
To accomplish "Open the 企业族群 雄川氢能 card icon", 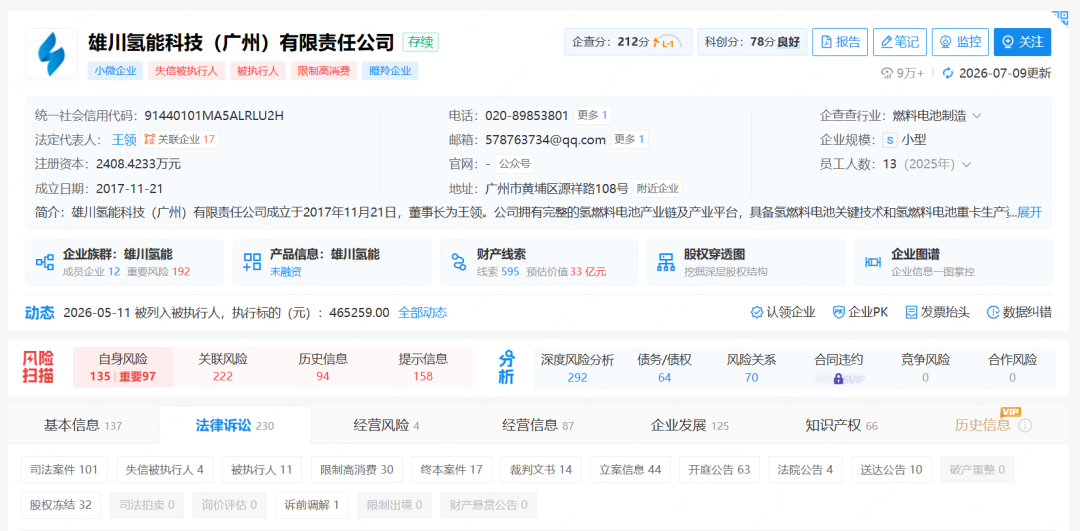I will pos(45,262).
